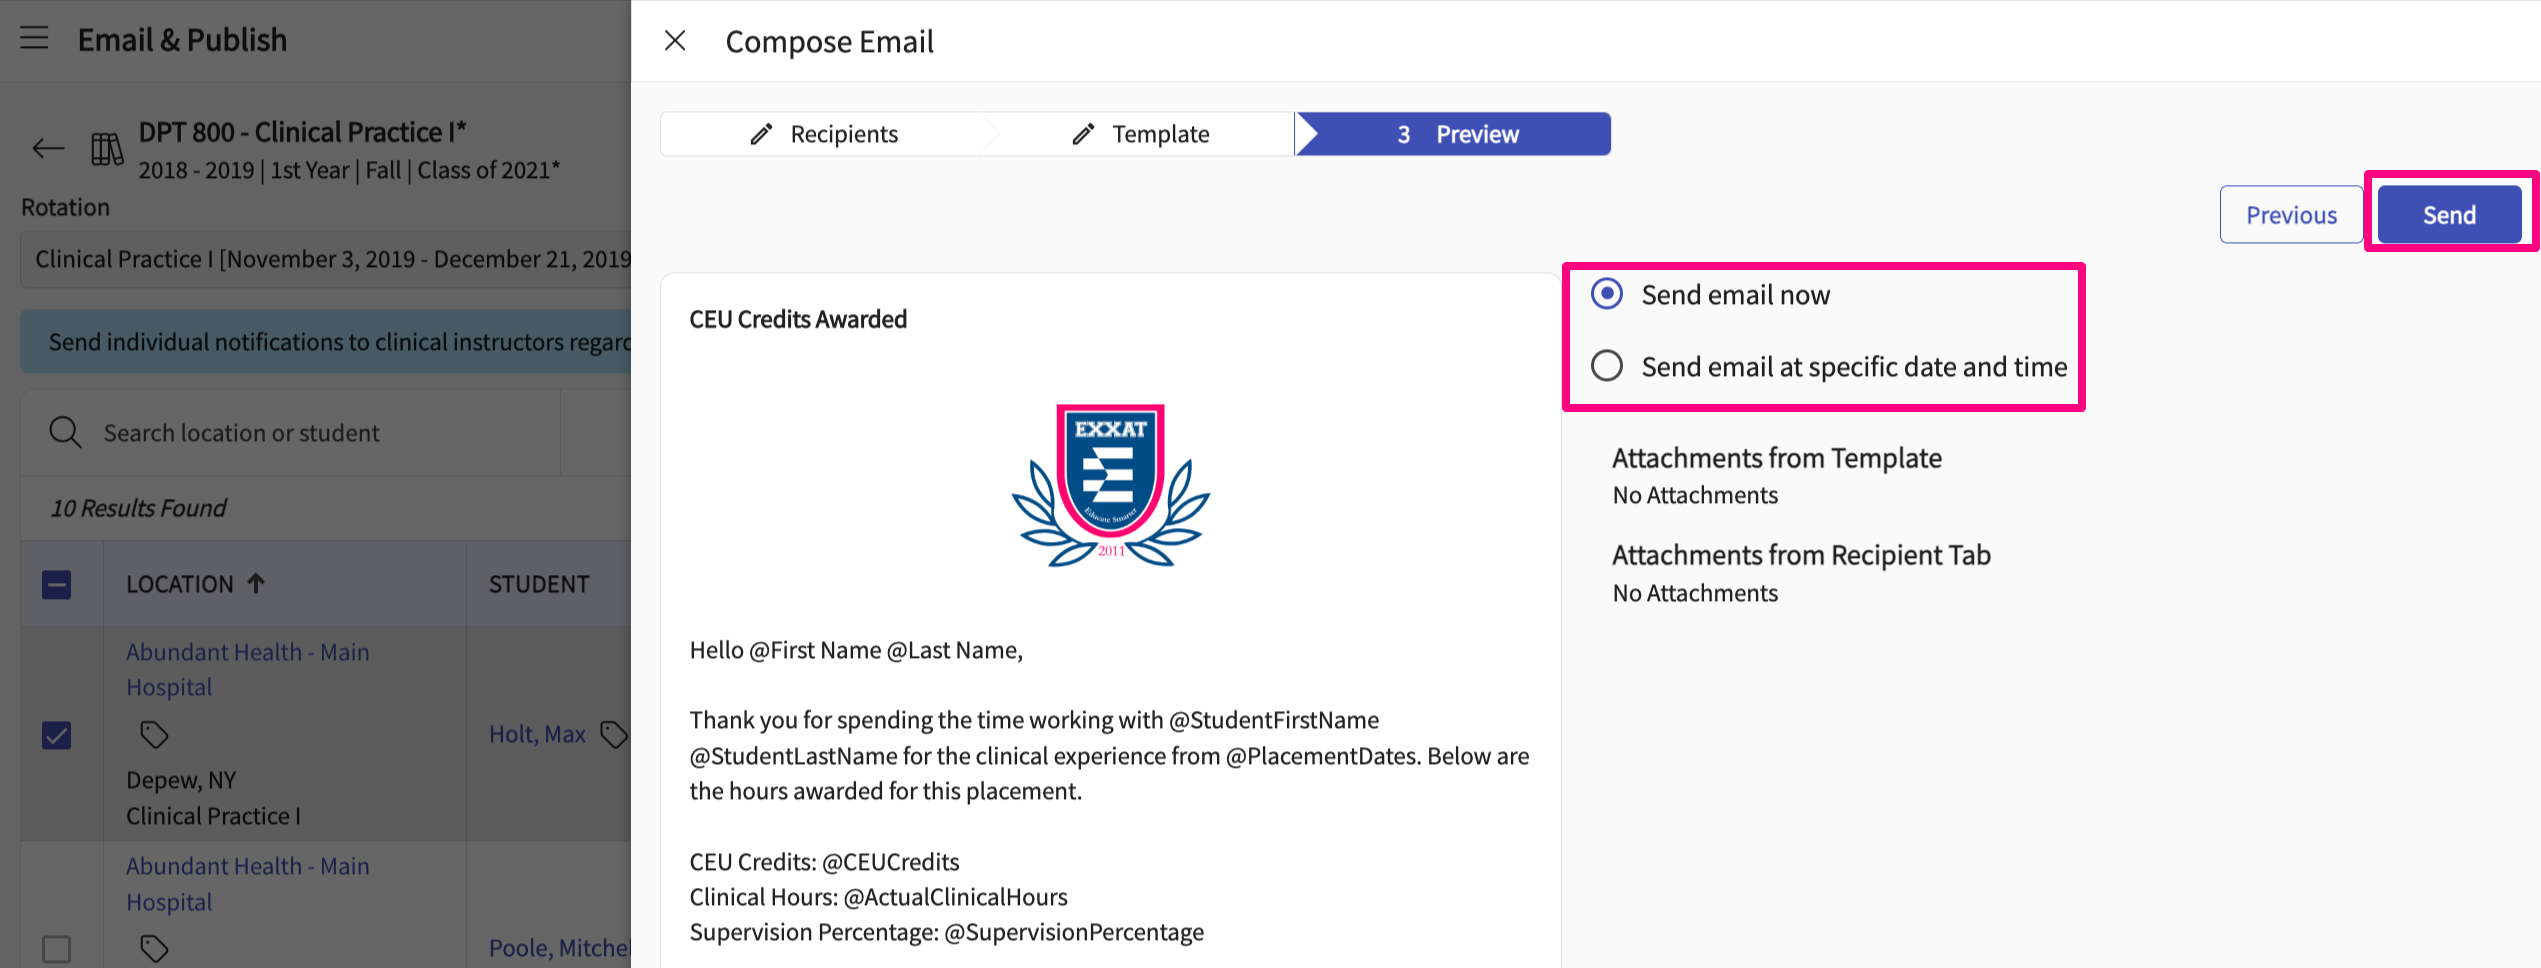Click the Previous button
The width and height of the screenshot is (2541, 968).
click(x=2290, y=215)
